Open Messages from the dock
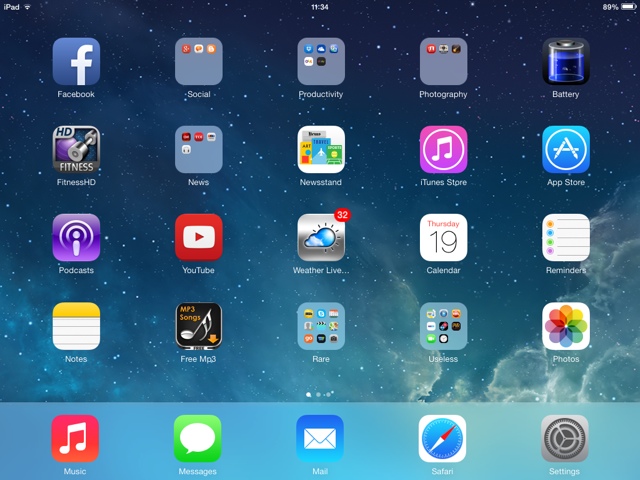This screenshot has width=640, height=480. [198, 439]
